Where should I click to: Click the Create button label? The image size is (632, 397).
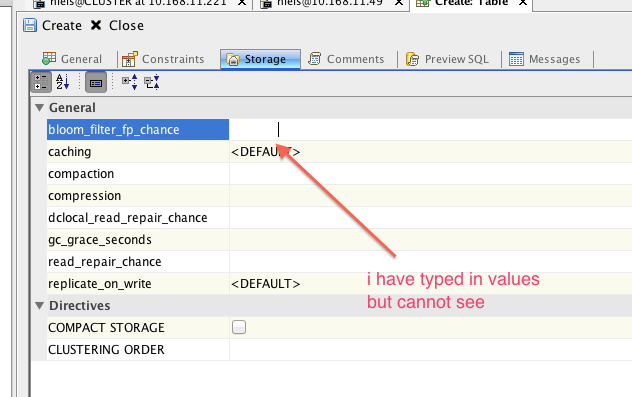(x=62, y=26)
